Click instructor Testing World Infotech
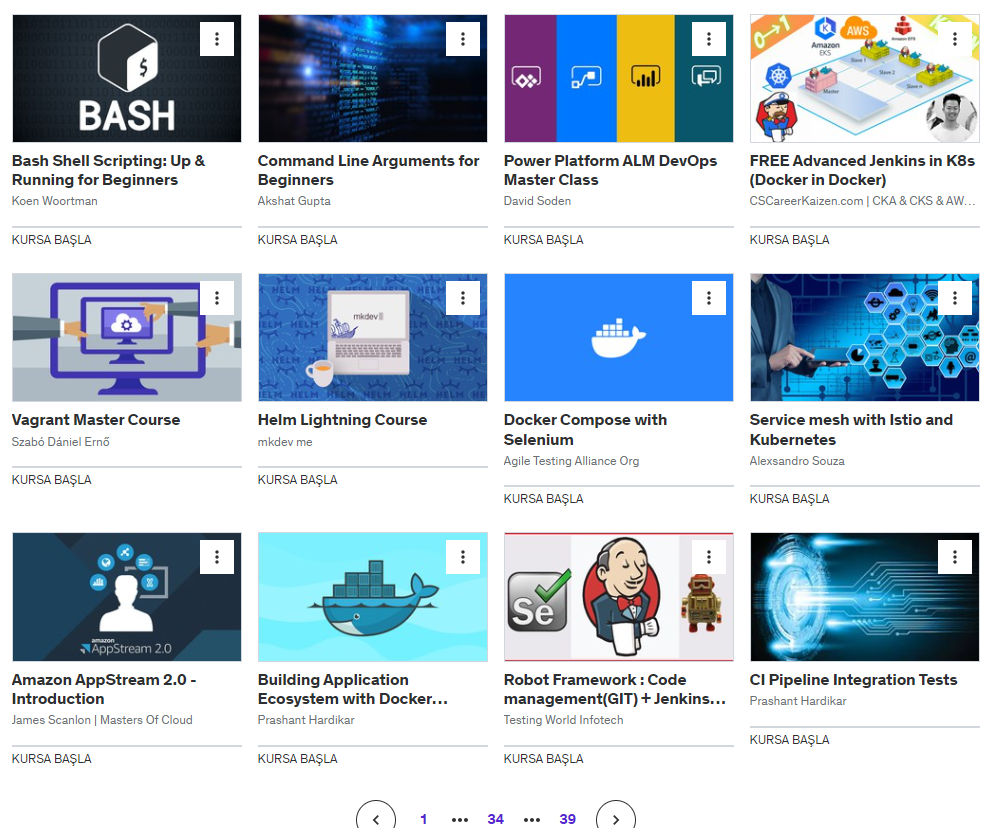This screenshot has height=828, width=997. pyautogui.click(x=564, y=720)
